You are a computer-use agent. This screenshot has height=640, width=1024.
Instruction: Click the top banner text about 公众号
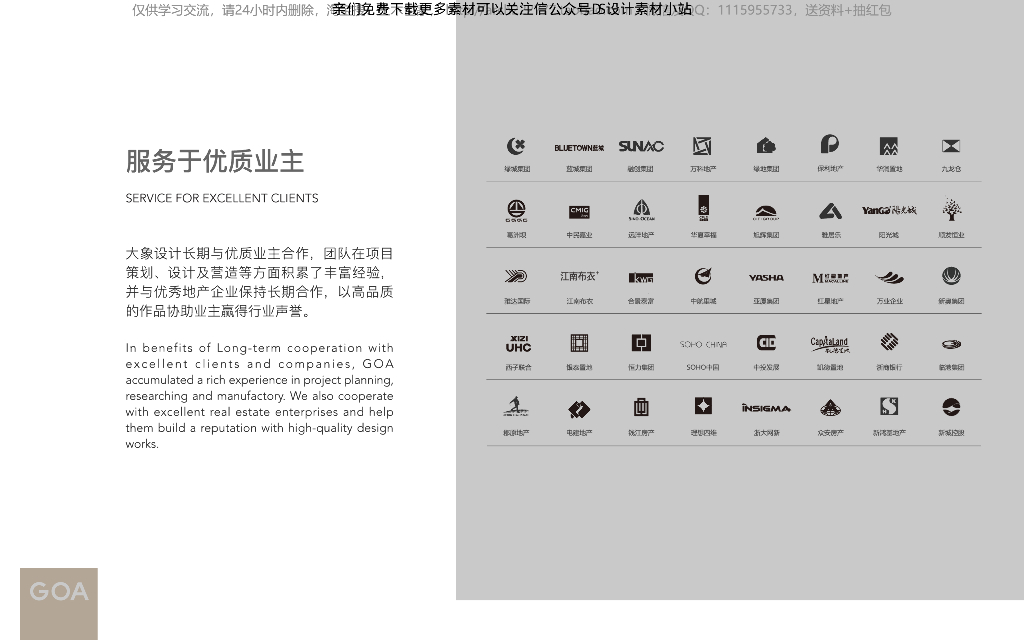[x=512, y=9]
